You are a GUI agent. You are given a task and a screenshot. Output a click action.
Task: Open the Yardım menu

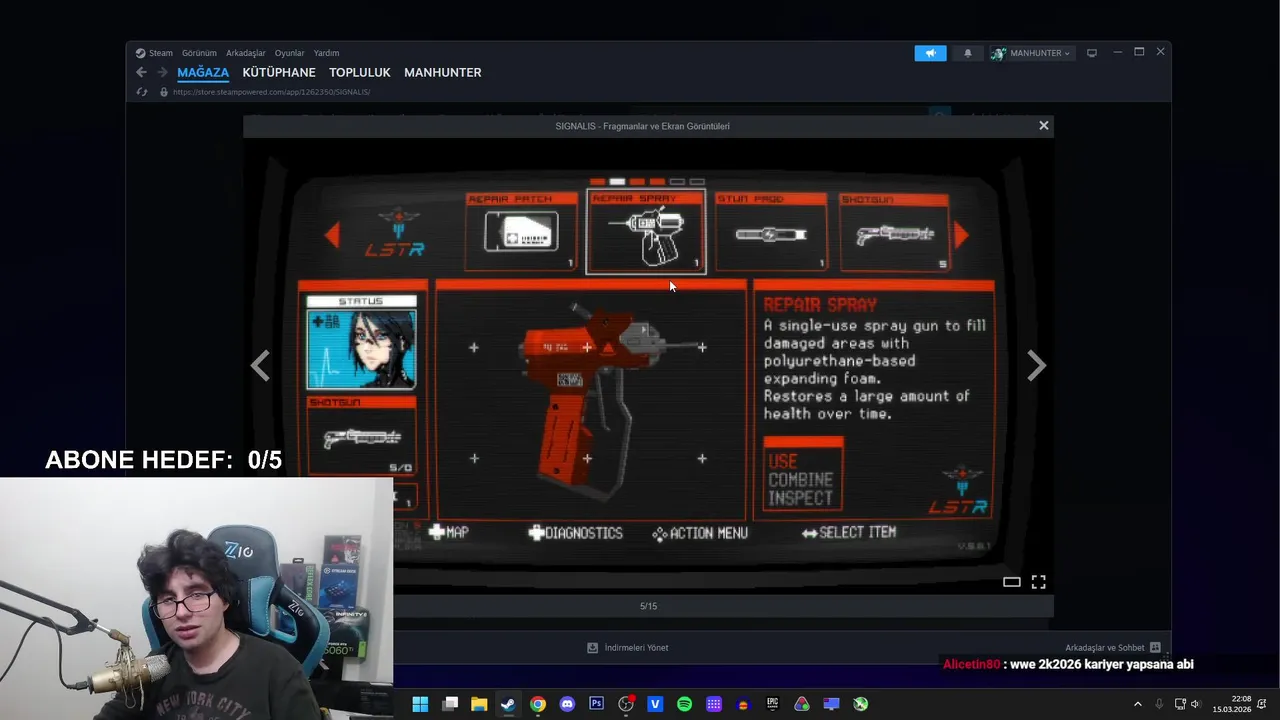(x=326, y=53)
